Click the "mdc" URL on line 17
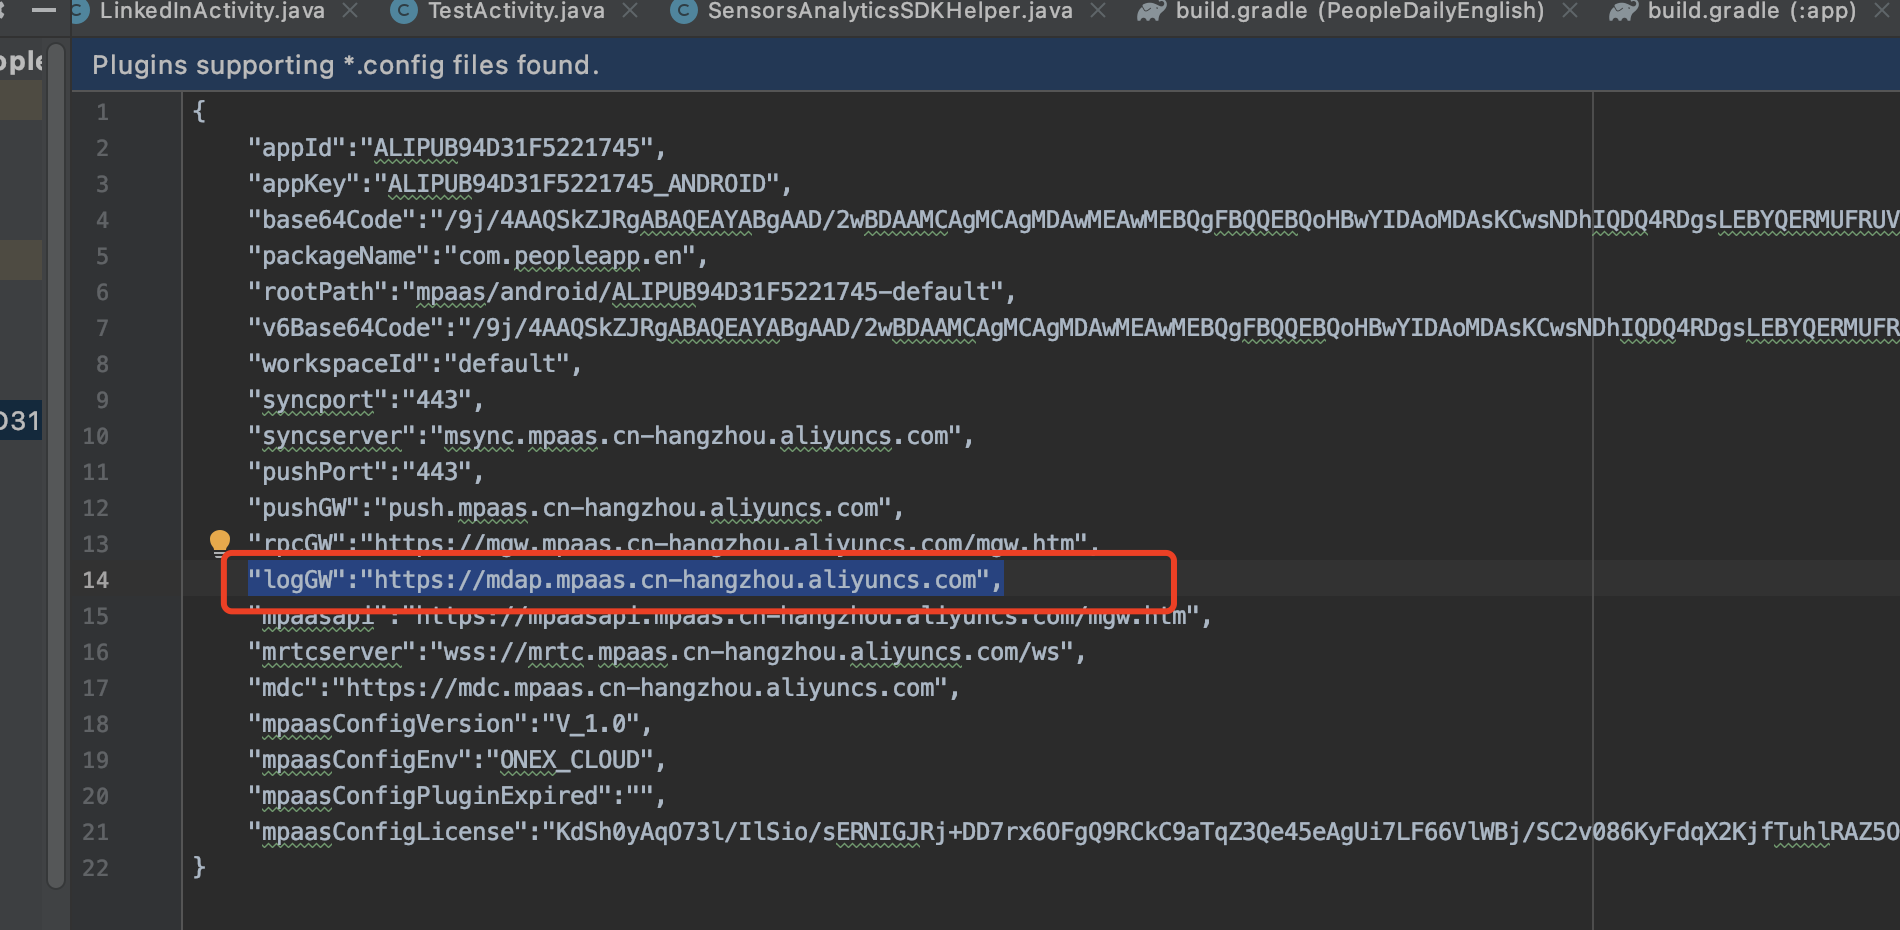This screenshot has height=930, width=1900. pyautogui.click(x=640, y=688)
